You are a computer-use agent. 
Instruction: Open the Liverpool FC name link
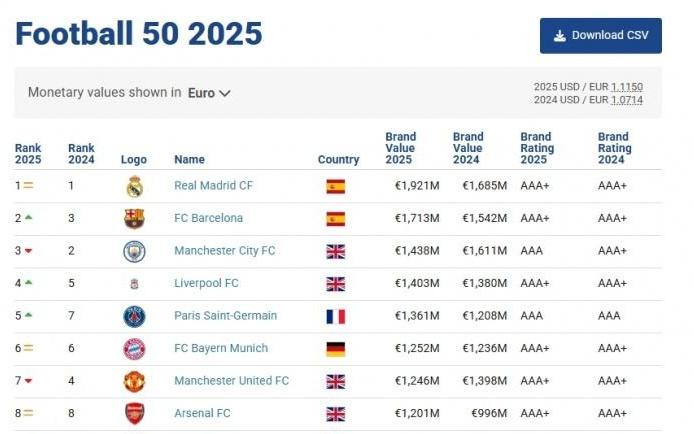click(206, 284)
